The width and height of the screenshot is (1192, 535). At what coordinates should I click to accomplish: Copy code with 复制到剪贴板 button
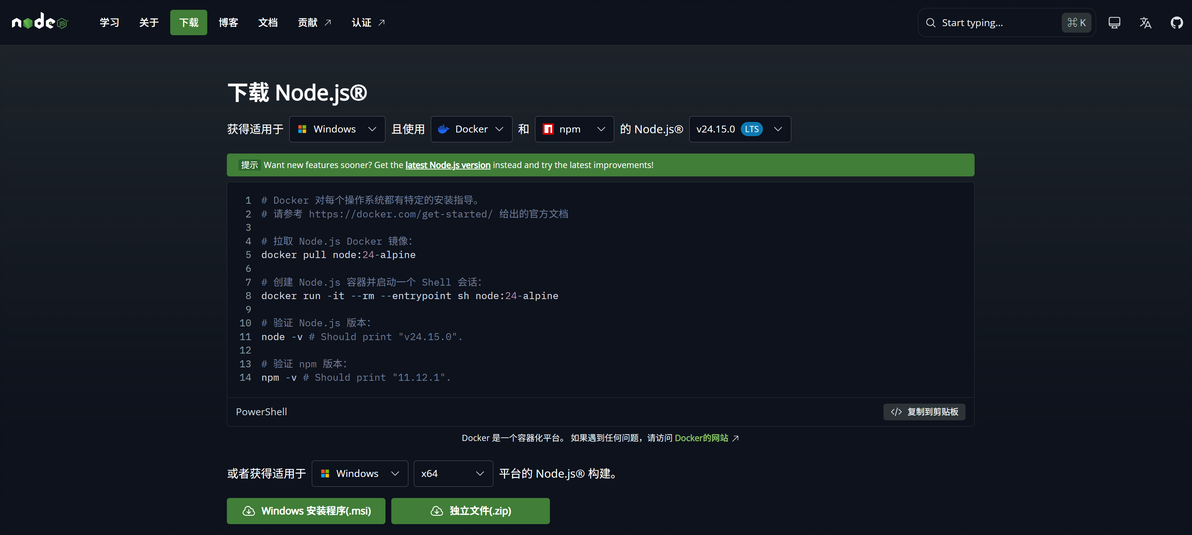pyautogui.click(x=924, y=412)
